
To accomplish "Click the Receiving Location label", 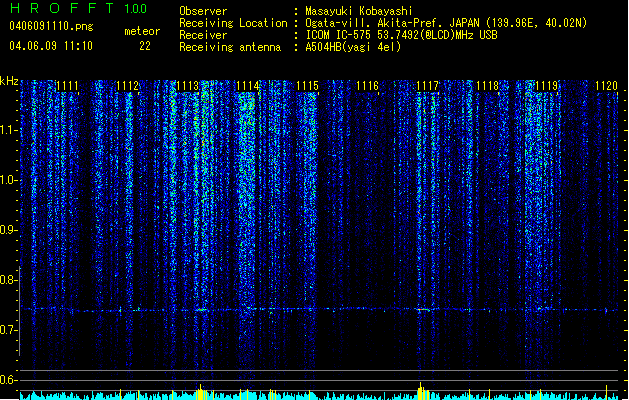I will (233, 23).
